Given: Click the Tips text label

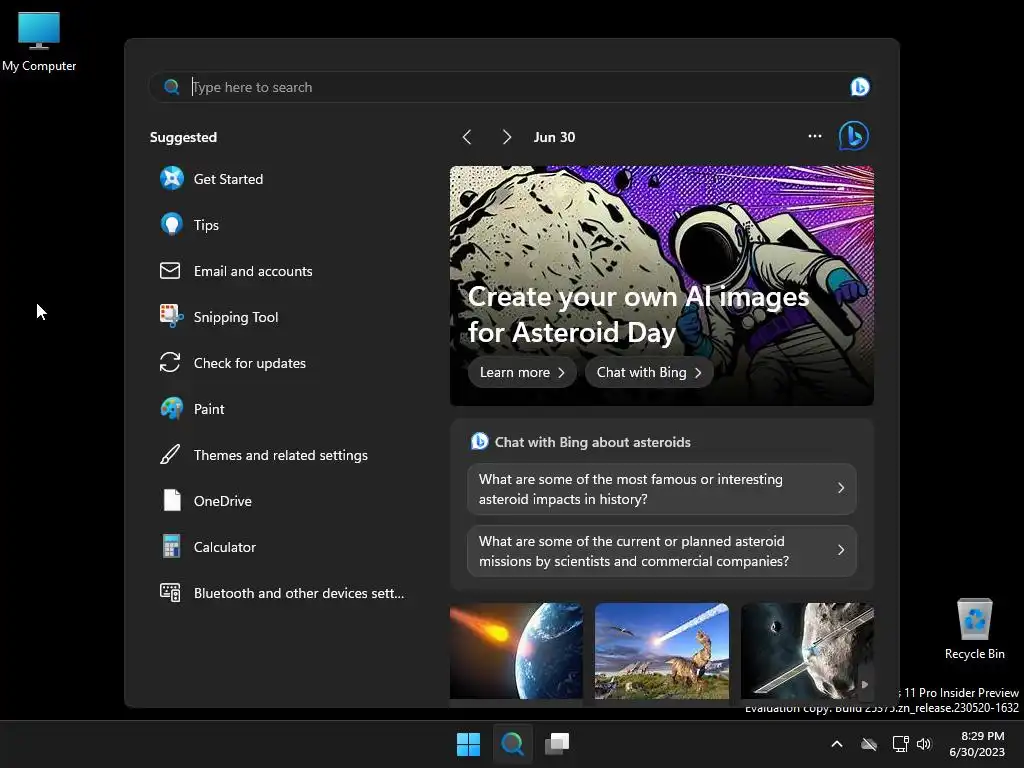Looking at the screenshot, I should [206, 225].
